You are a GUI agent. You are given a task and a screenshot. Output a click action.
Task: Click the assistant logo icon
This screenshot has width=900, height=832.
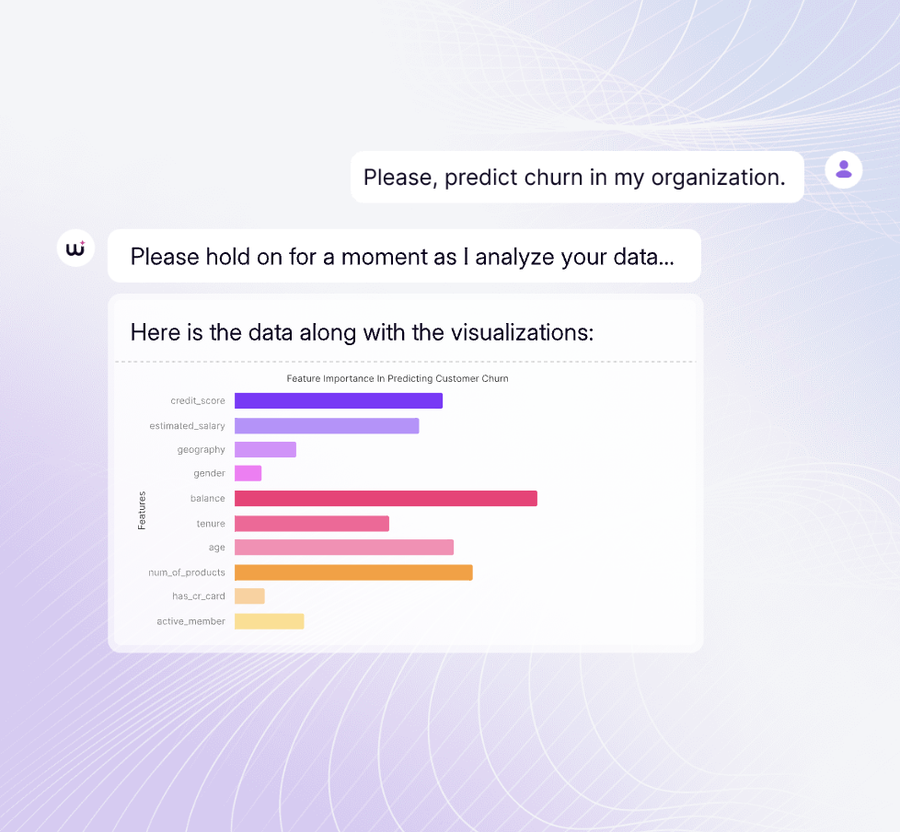point(76,248)
